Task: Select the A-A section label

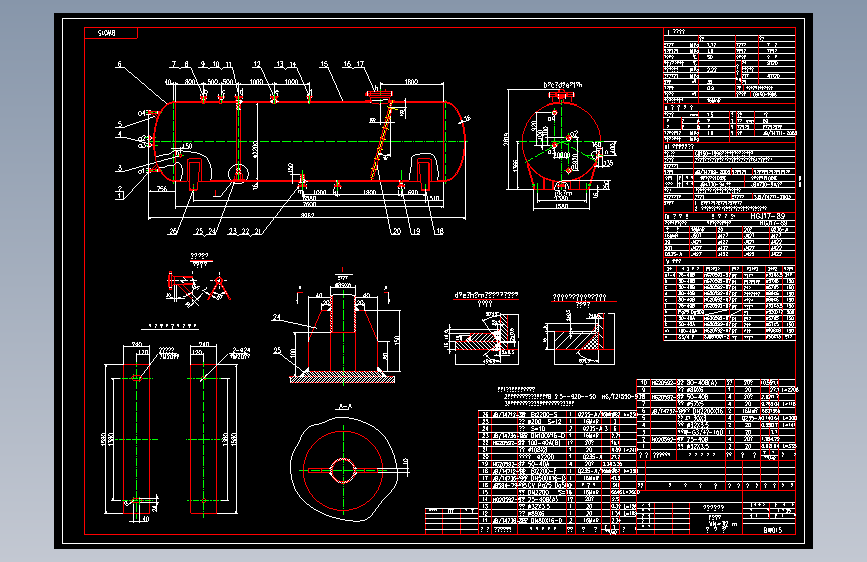Action: tap(344, 407)
